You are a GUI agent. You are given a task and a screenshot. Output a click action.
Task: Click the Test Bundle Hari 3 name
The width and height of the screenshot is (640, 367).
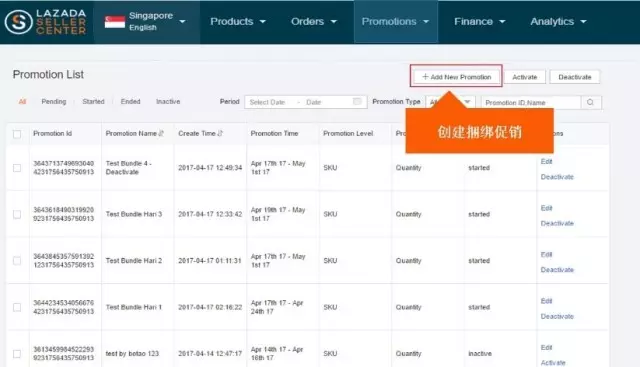[134, 214]
